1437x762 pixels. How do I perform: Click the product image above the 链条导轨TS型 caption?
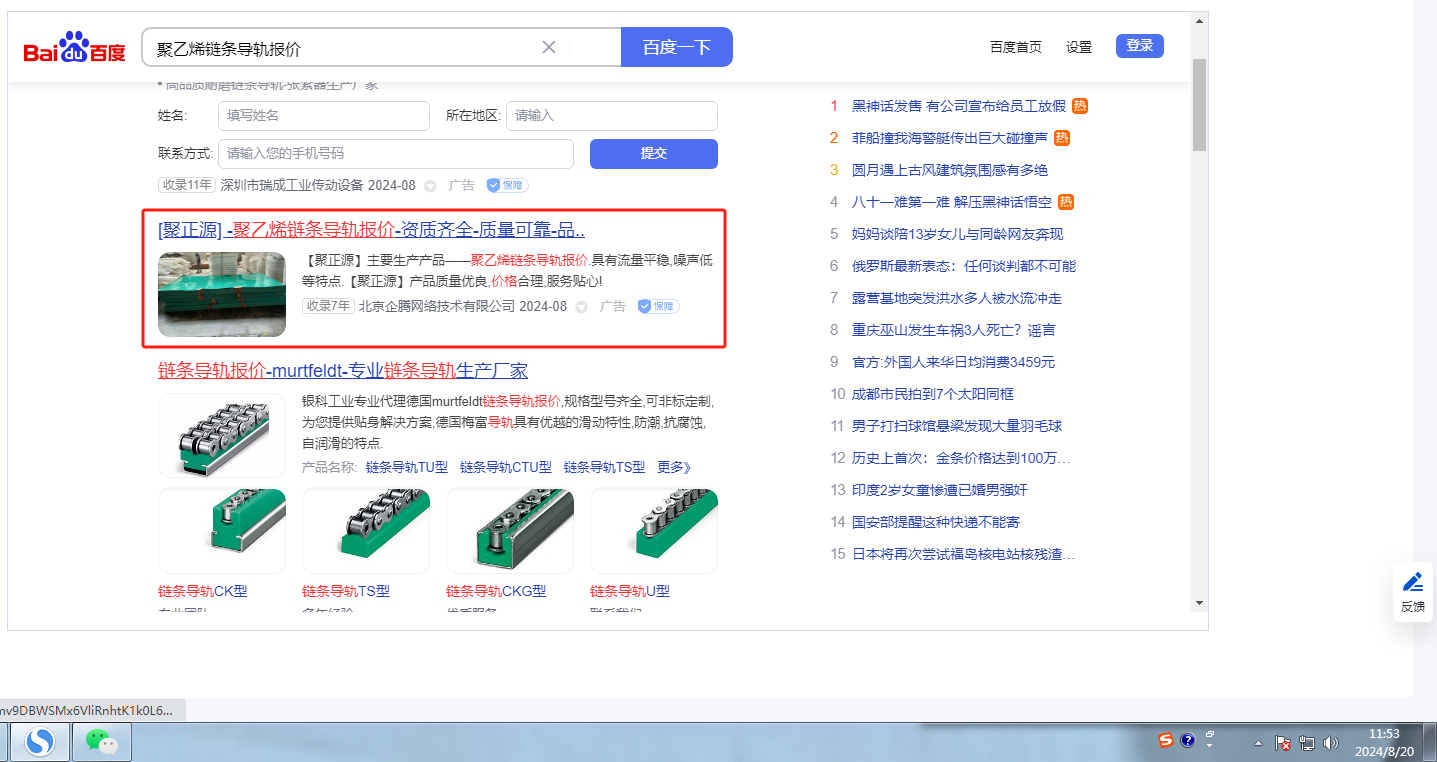coord(366,531)
